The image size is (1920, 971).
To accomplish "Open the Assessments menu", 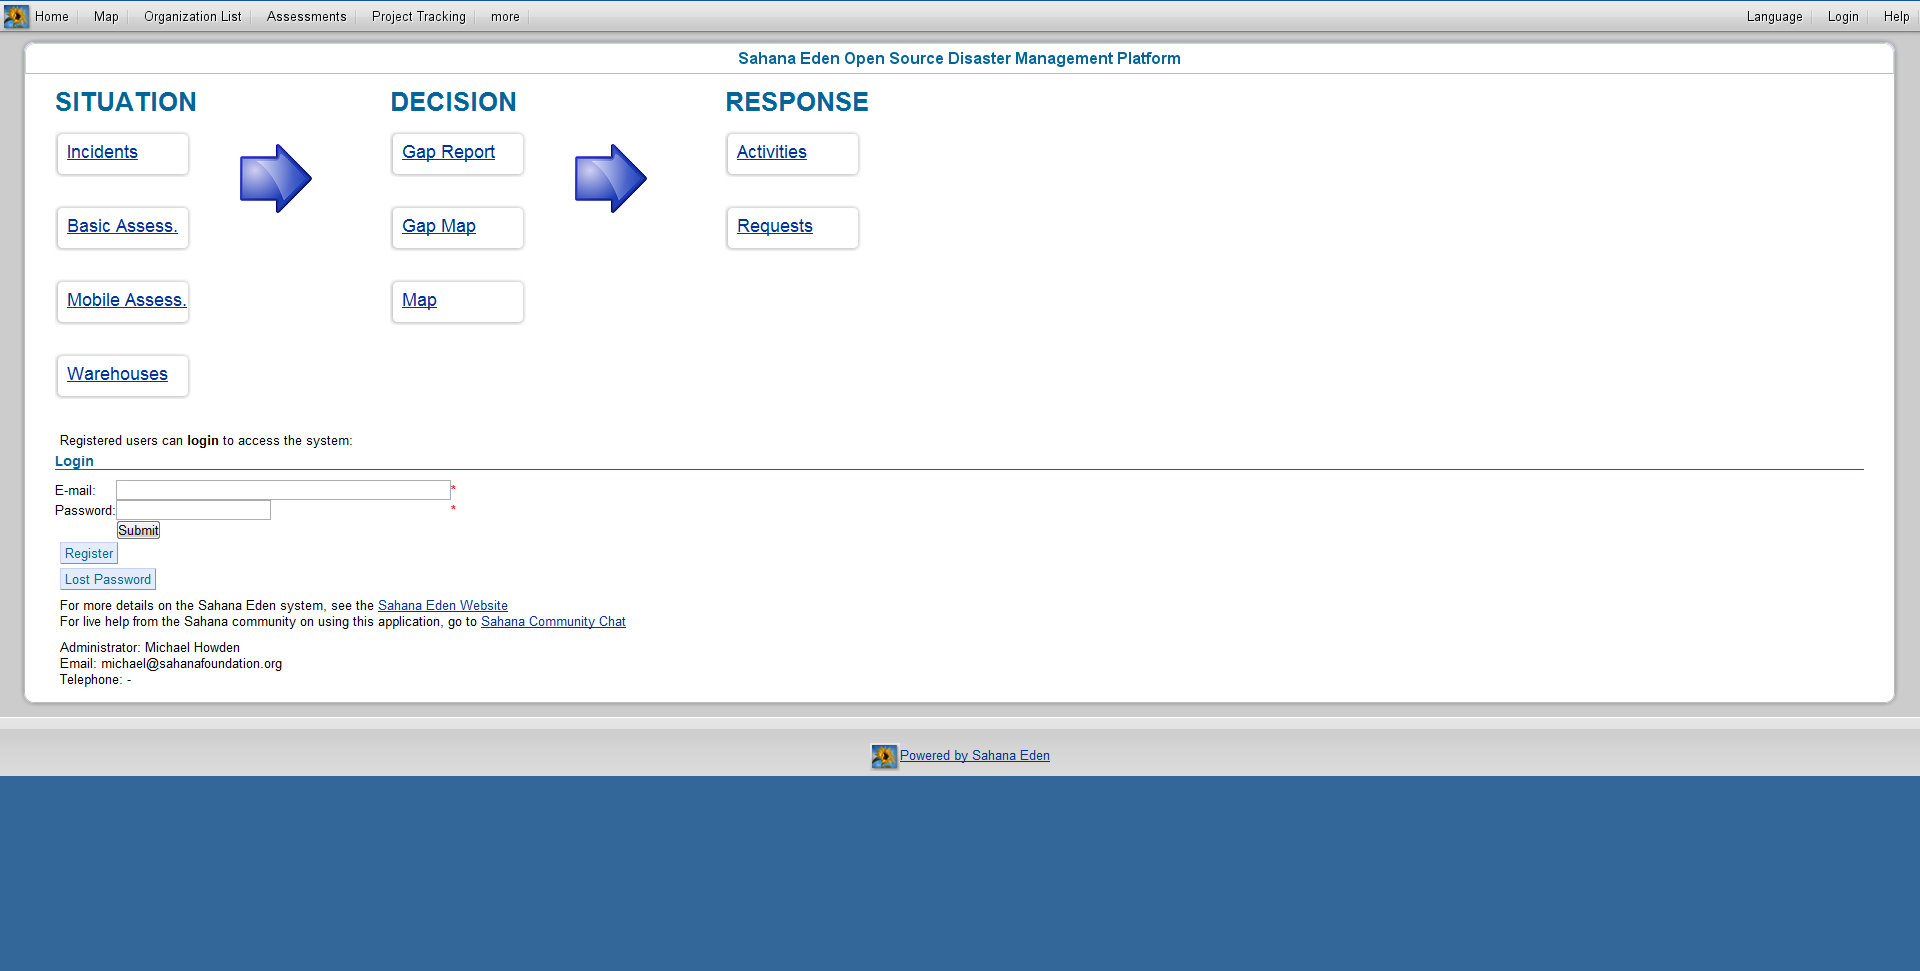I will coord(306,17).
